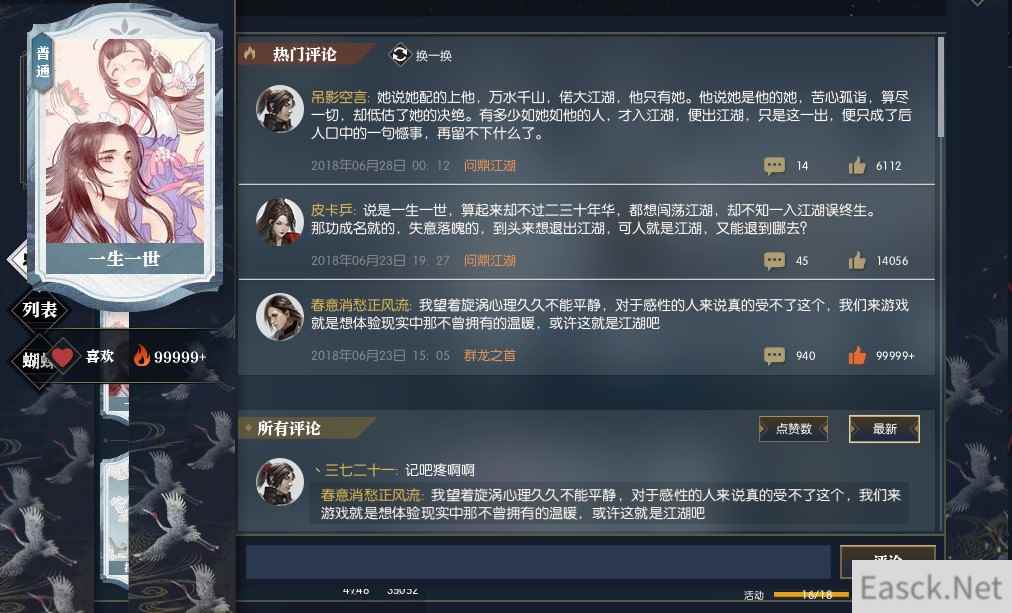Click the comment text input field

click(x=538, y=561)
